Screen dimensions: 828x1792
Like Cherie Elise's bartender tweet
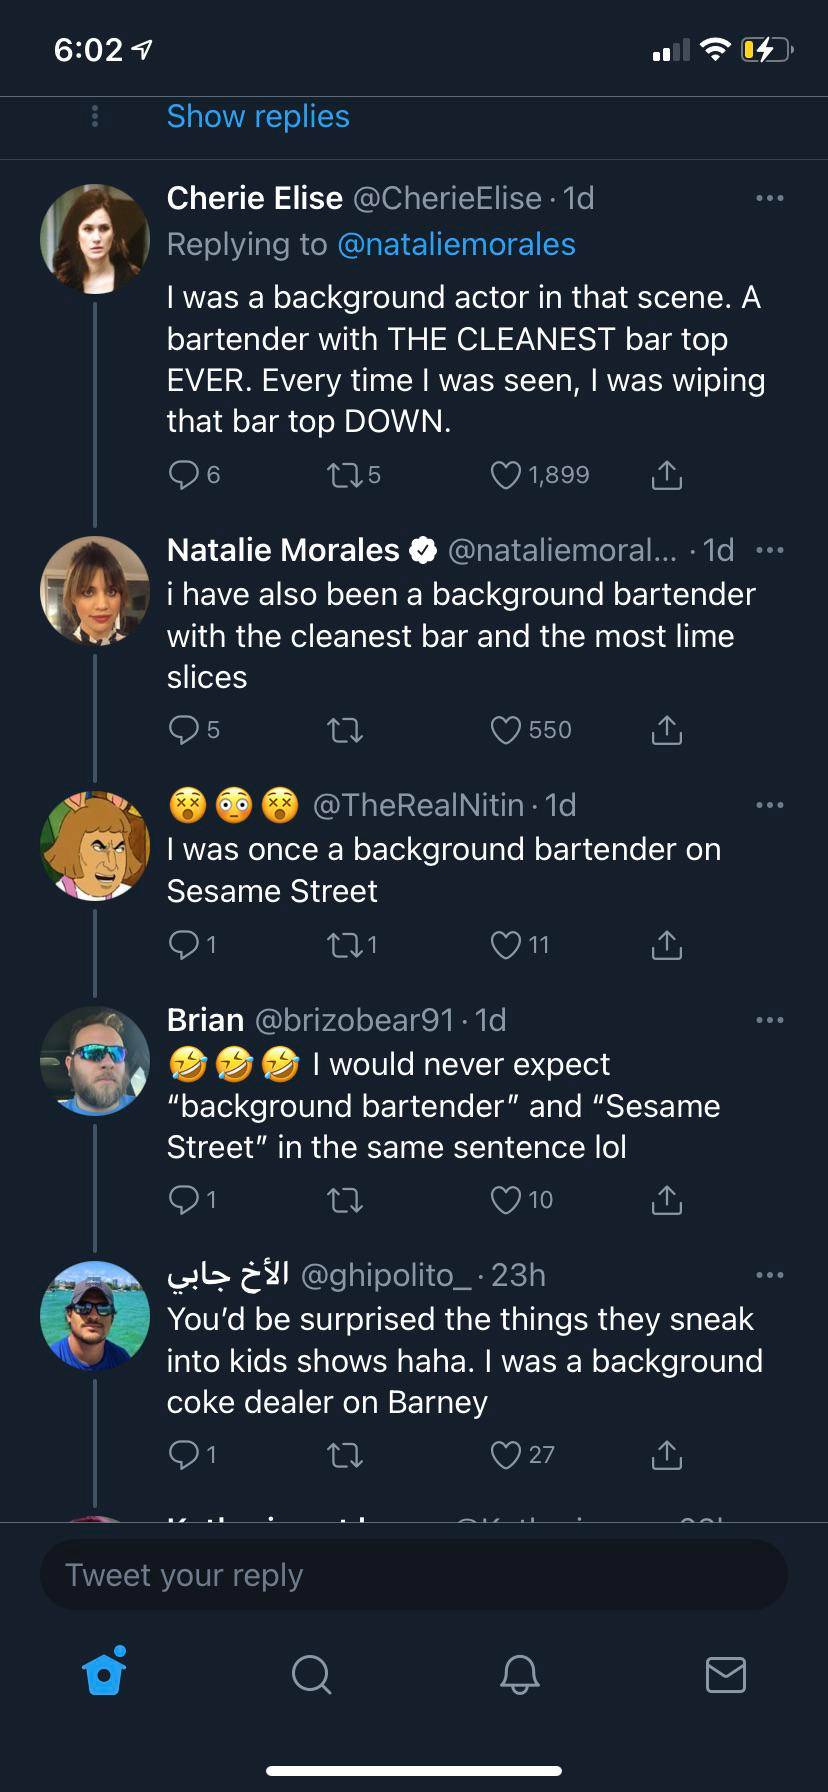click(506, 474)
